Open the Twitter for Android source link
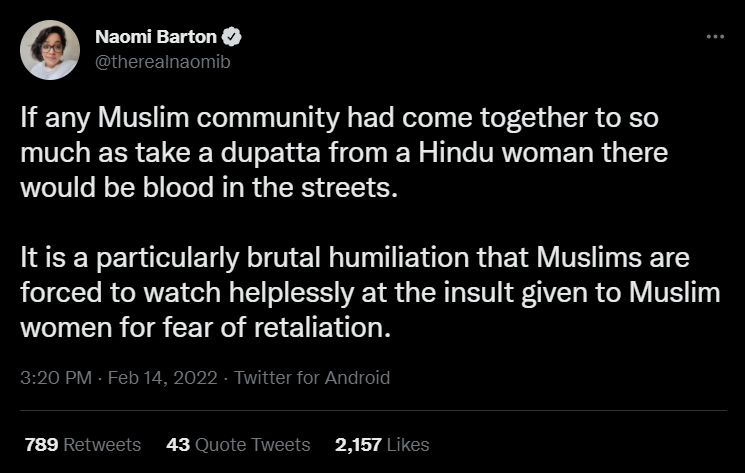This screenshot has width=745, height=473. tap(311, 378)
